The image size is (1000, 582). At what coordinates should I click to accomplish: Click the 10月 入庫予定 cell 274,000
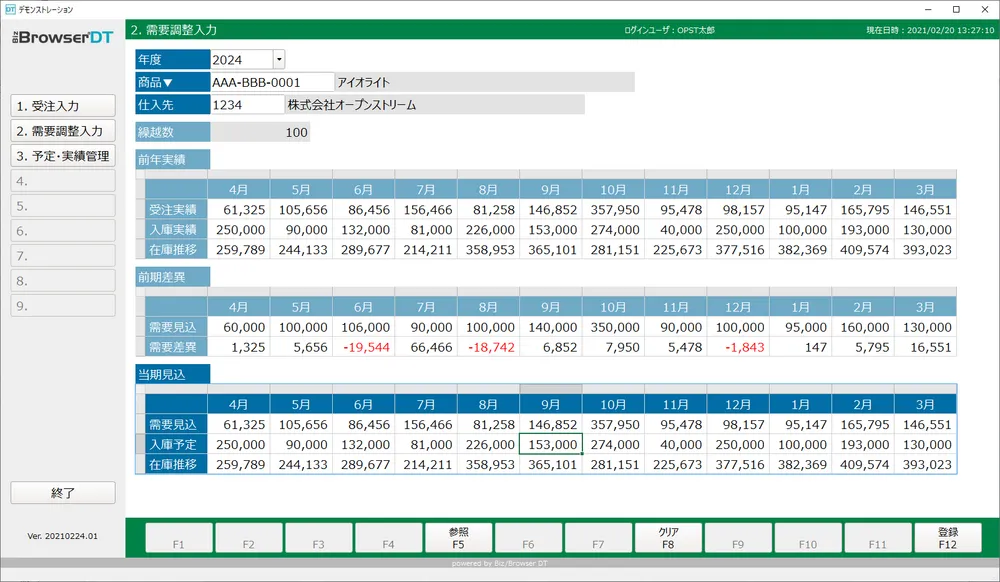pyautogui.click(x=613, y=444)
